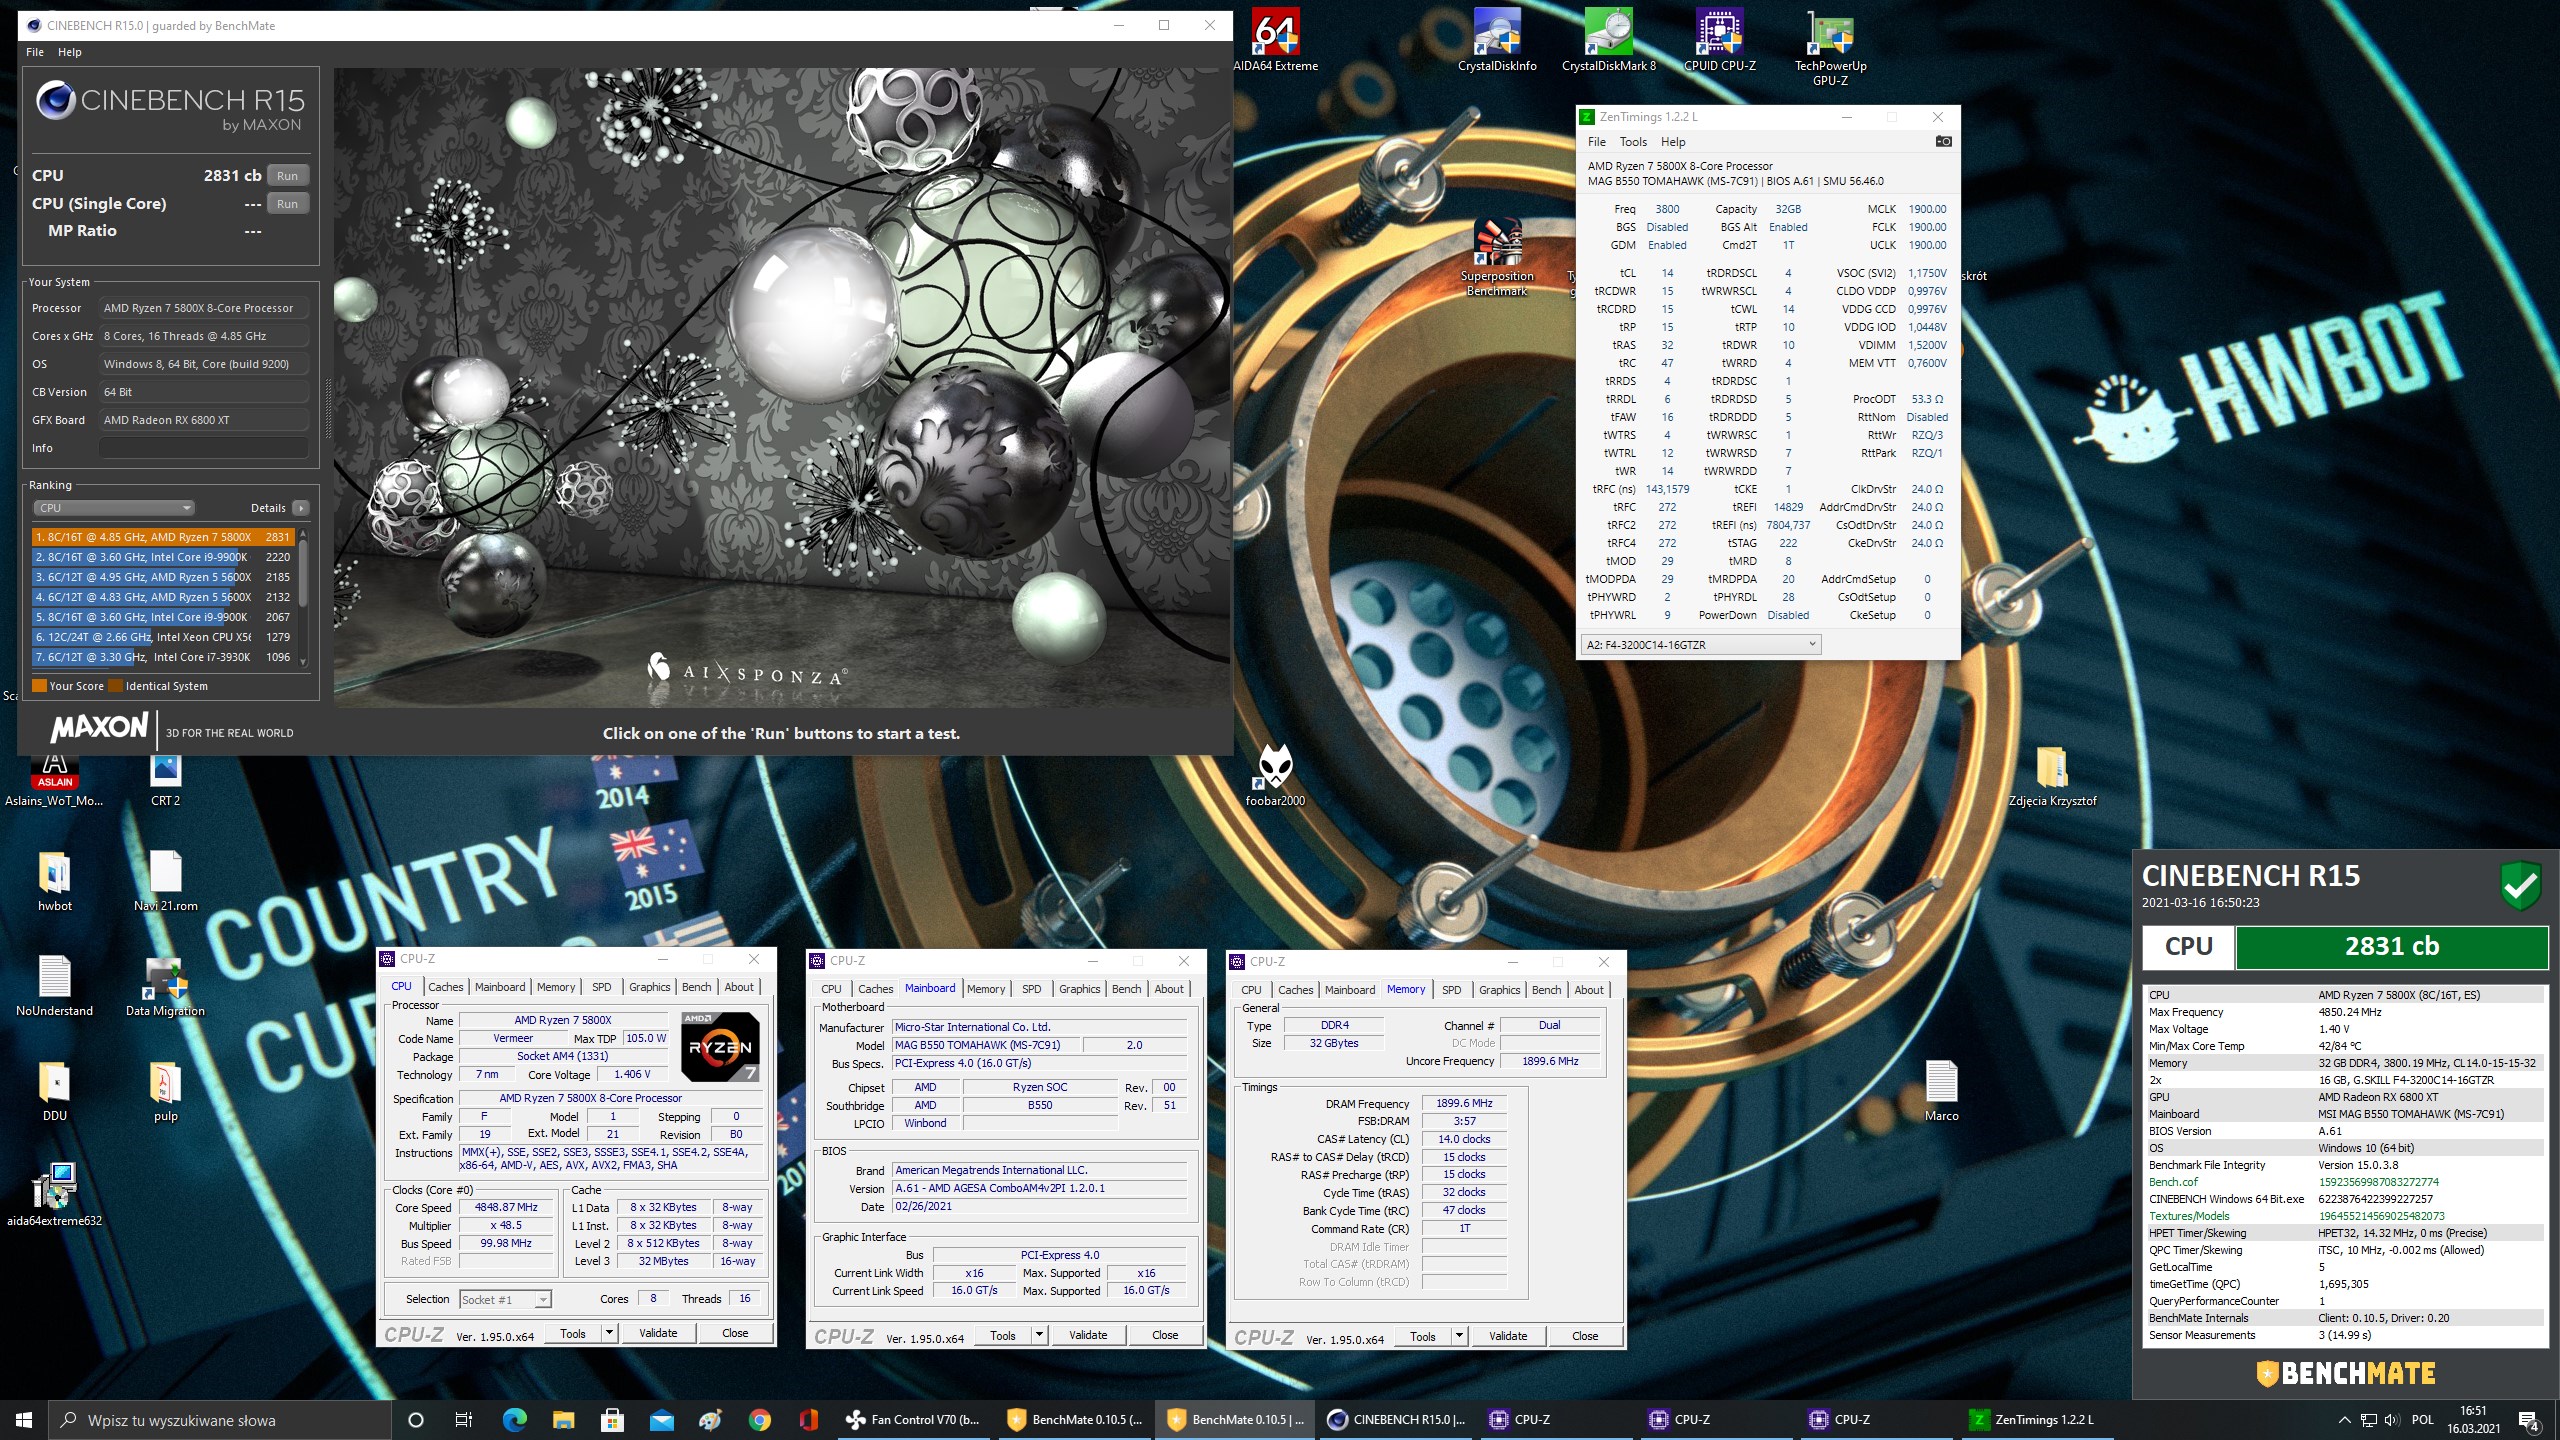This screenshot has width=2560, height=1440.
Task: Open notification center icon
Action: (x=2529, y=1420)
